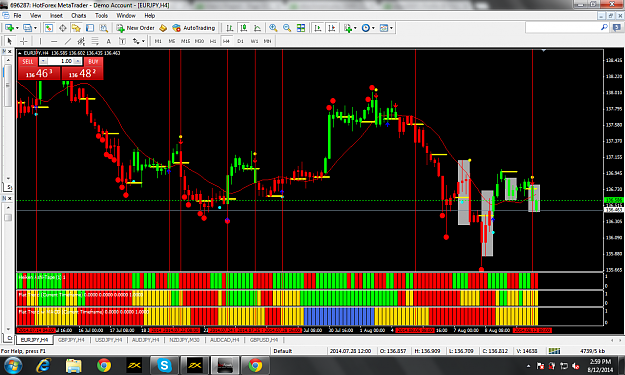Open the File menu
625x375 pixels.
click(x=17, y=16)
